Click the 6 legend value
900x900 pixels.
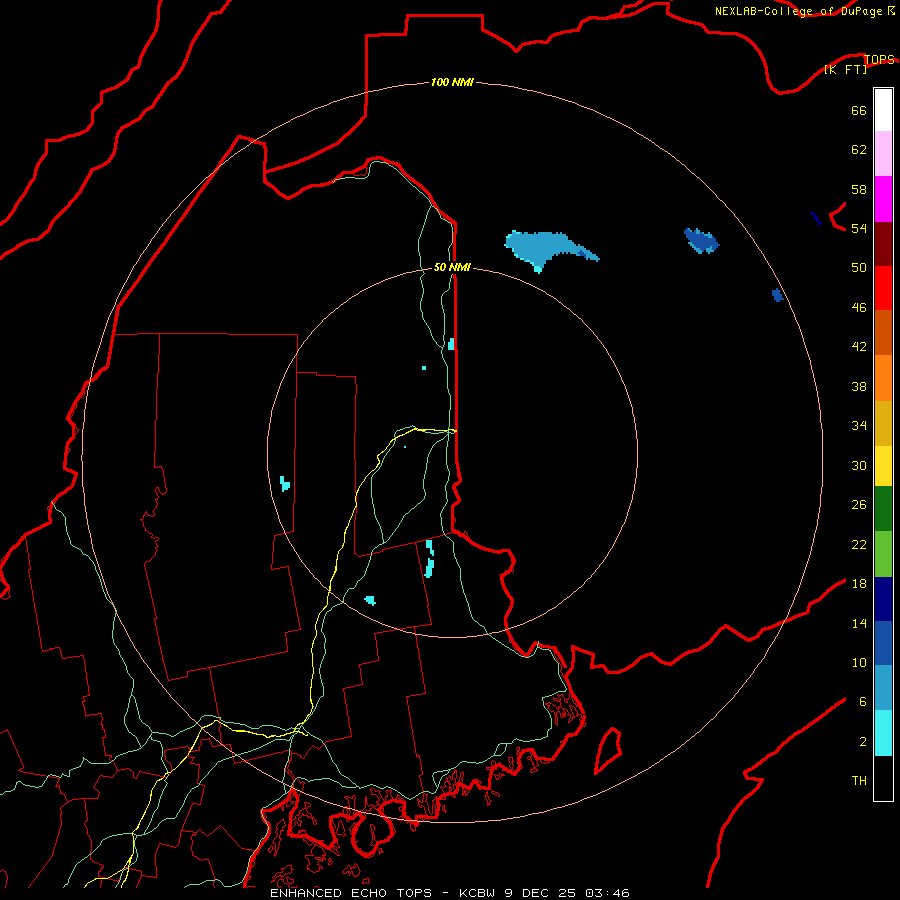click(863, 702)
